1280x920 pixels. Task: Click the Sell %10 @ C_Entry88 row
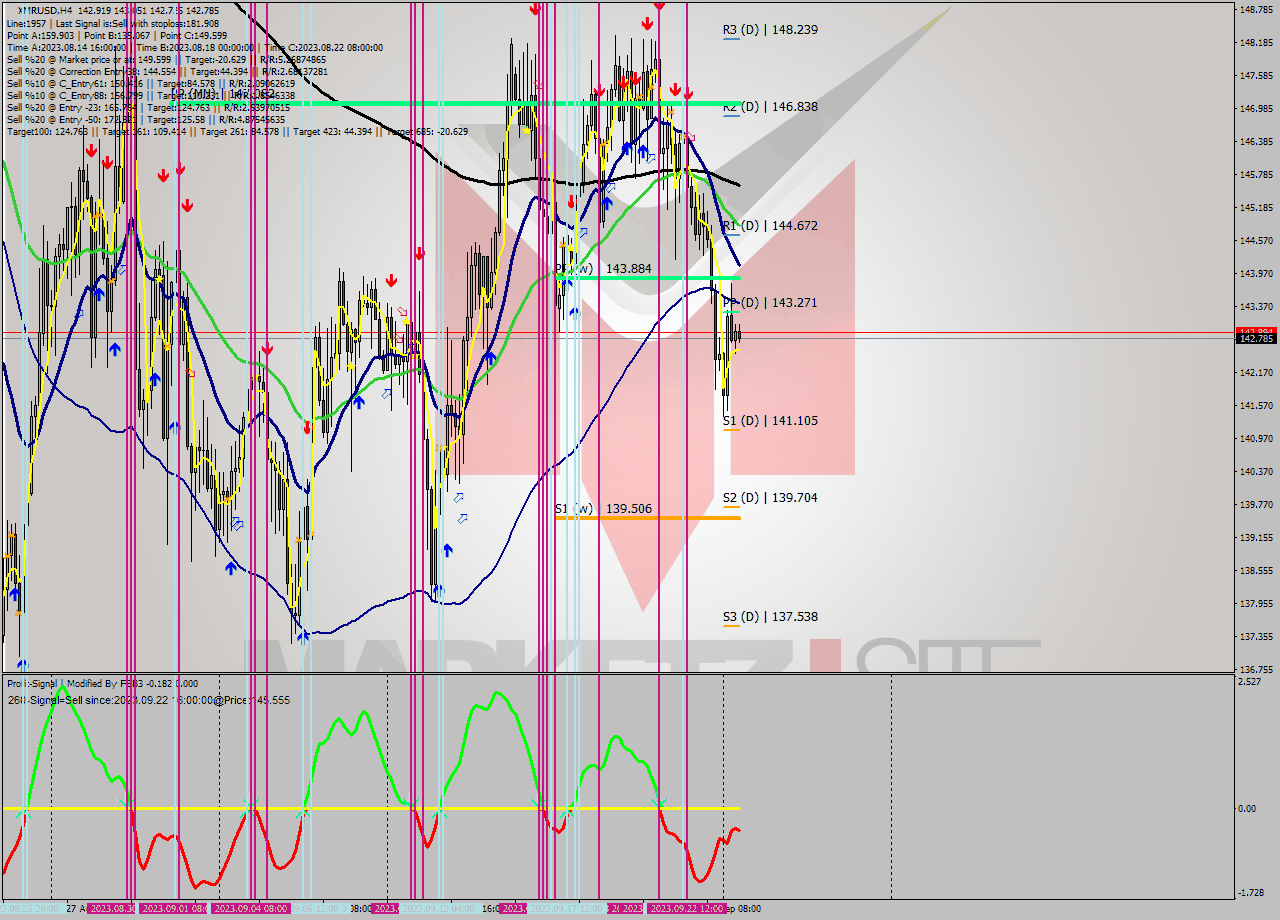[x=151, y=95]
